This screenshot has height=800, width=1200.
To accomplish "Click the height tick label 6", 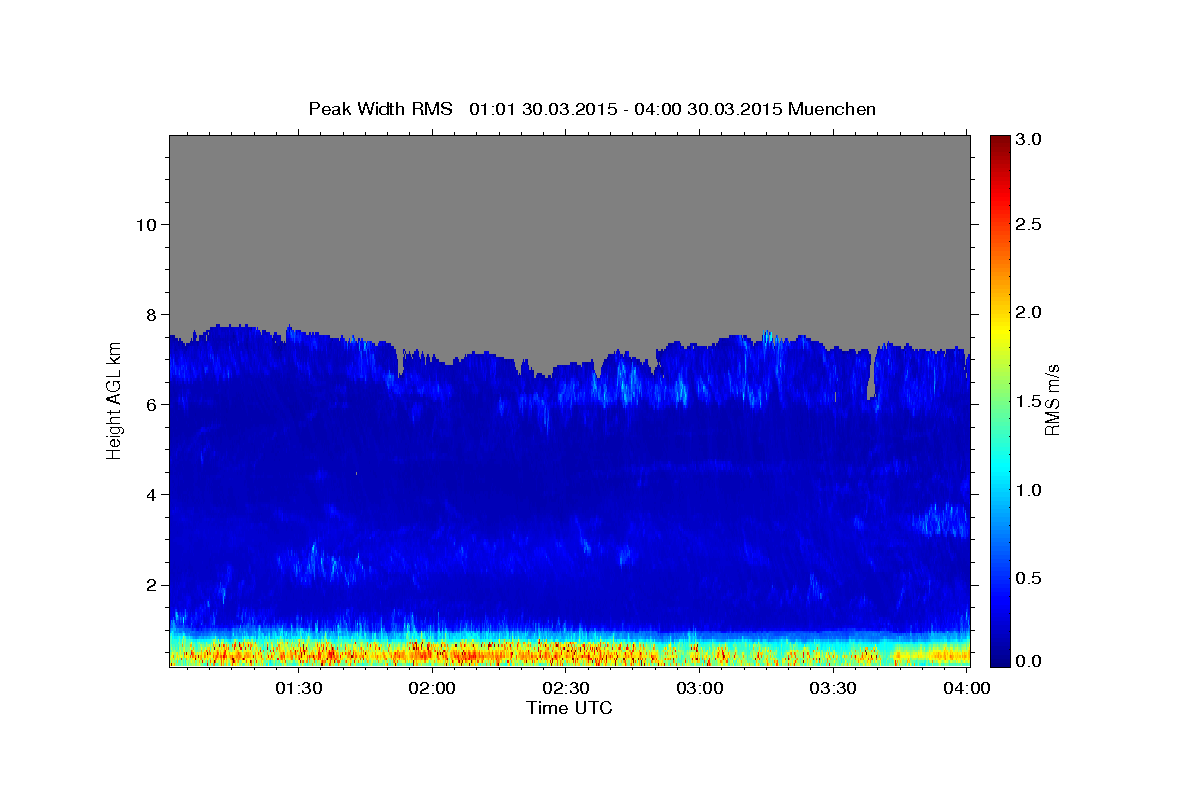I will (x=149, y=404).
